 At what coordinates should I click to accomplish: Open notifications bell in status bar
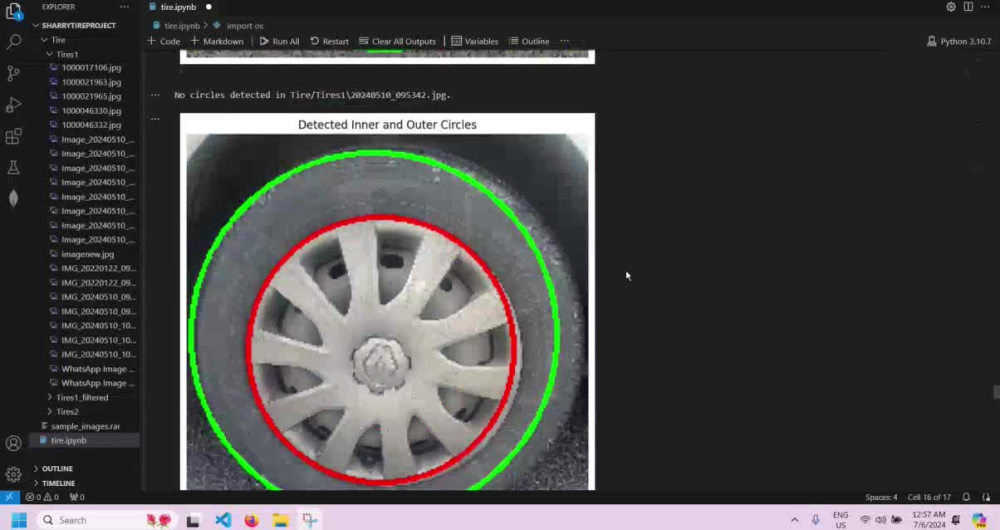click(966, 497)
